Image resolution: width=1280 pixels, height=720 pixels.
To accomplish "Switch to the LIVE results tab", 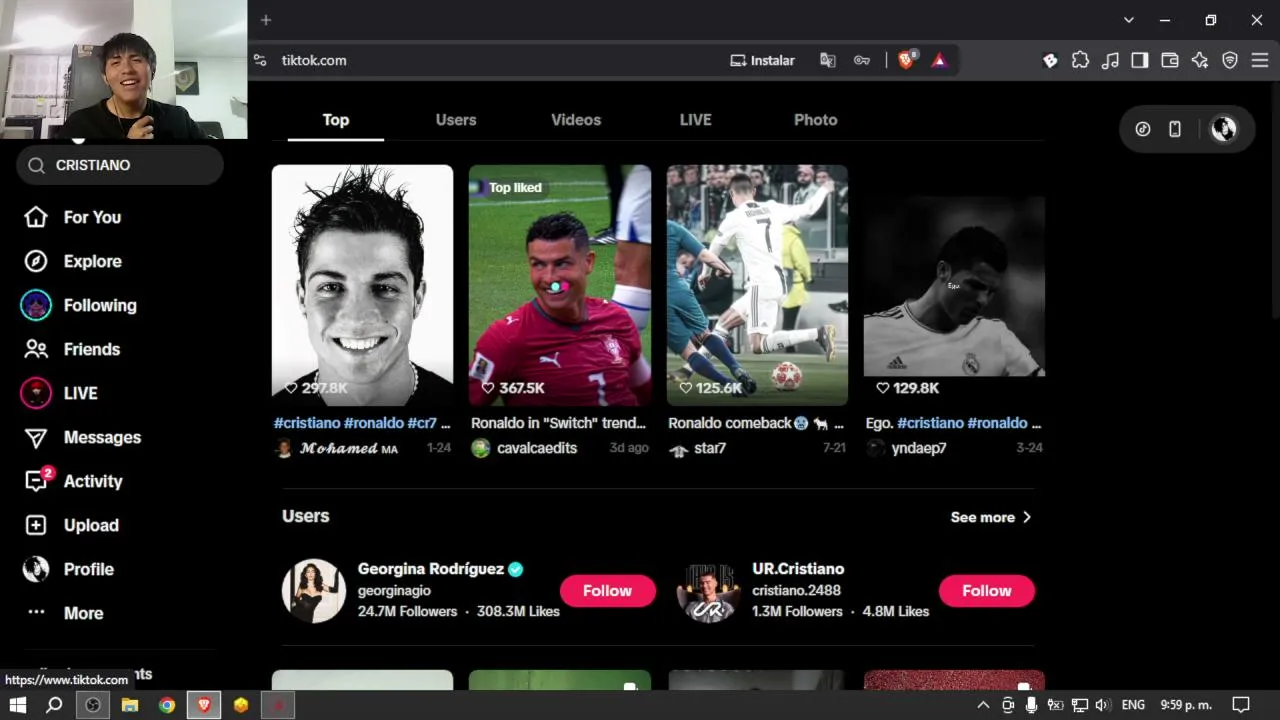I will [696, 120].
